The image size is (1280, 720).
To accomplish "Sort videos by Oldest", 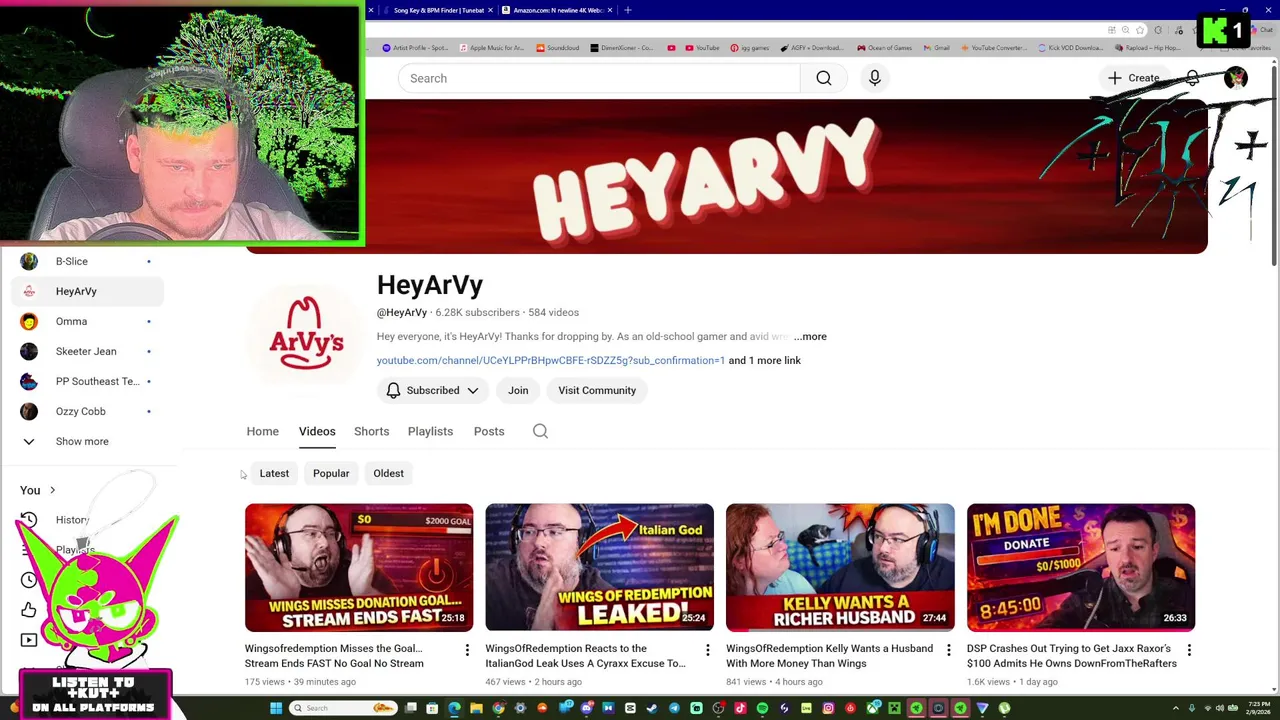I will pyautogui.click(x=388, y=473).
